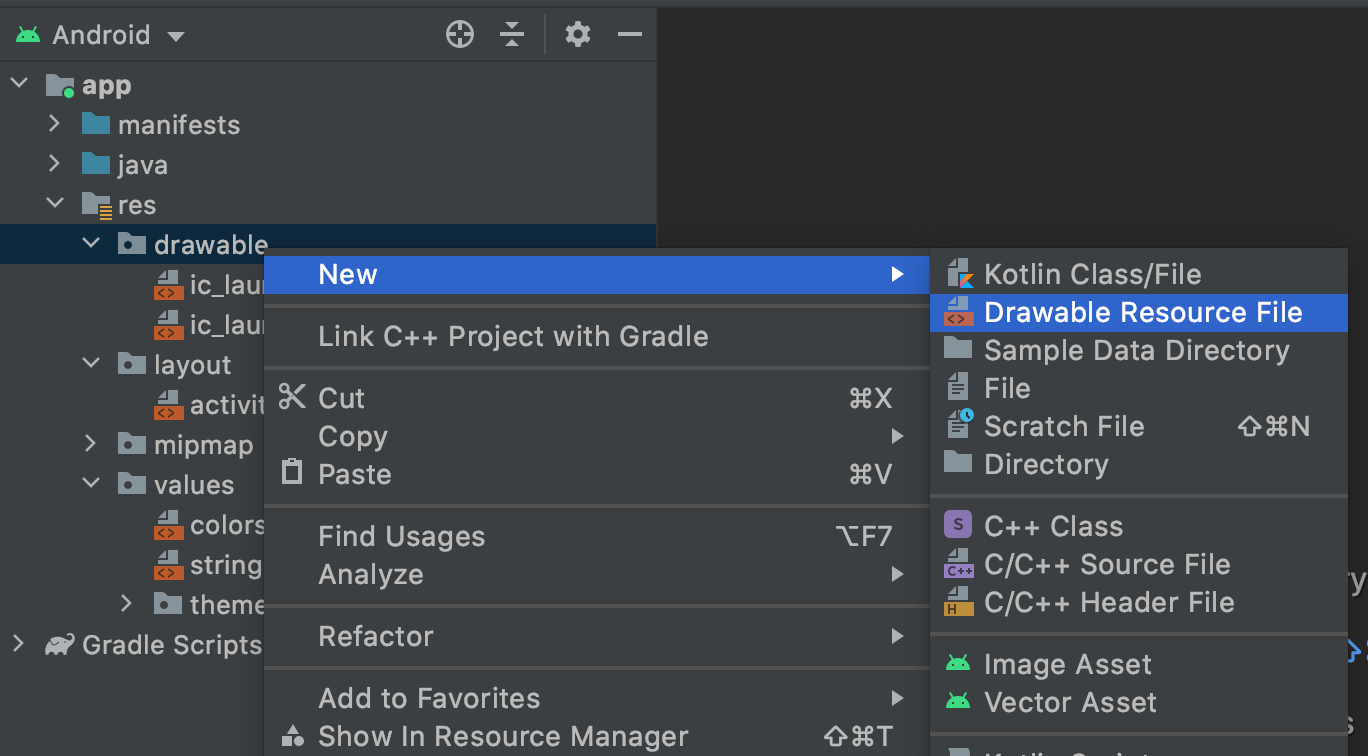Click the strings XML file icon
The image size is (1368, 756).
tap(168, 565)
